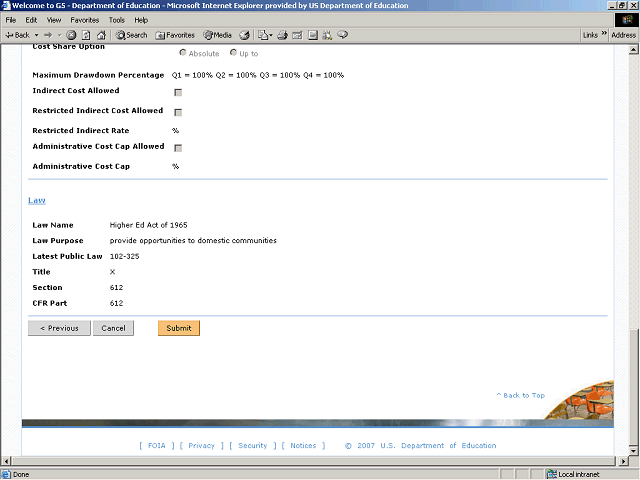Click the Back to Top link

point(520,395)
